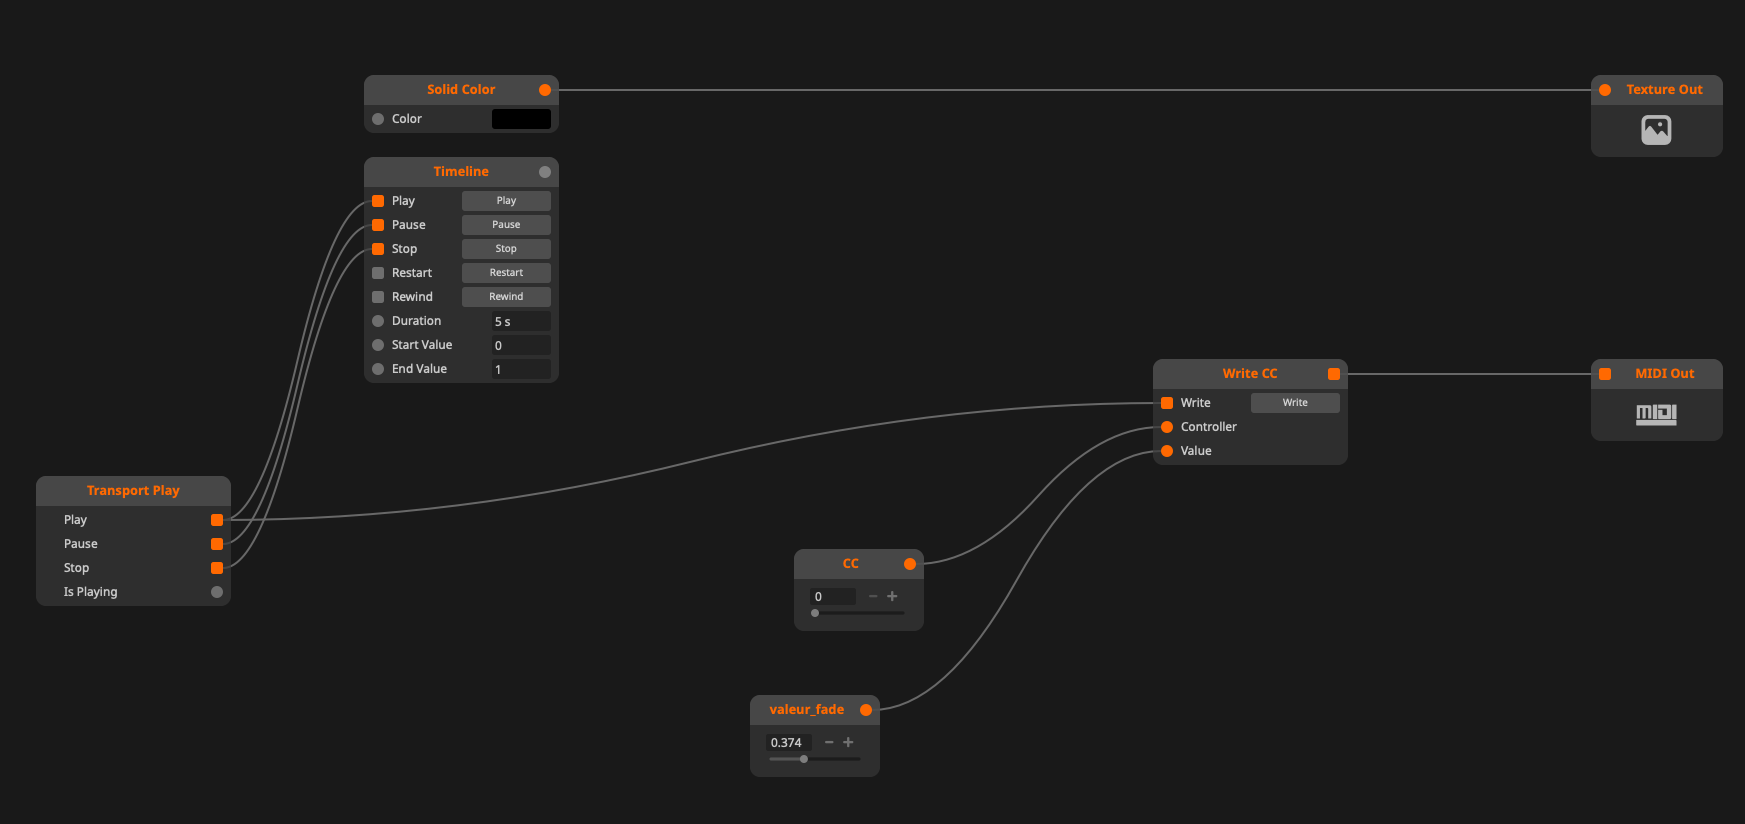The height and width of the screenshot is (824, 1745).
Task: Click the MIDI icon in MIDI Out node
Action: coord(1656,414)
